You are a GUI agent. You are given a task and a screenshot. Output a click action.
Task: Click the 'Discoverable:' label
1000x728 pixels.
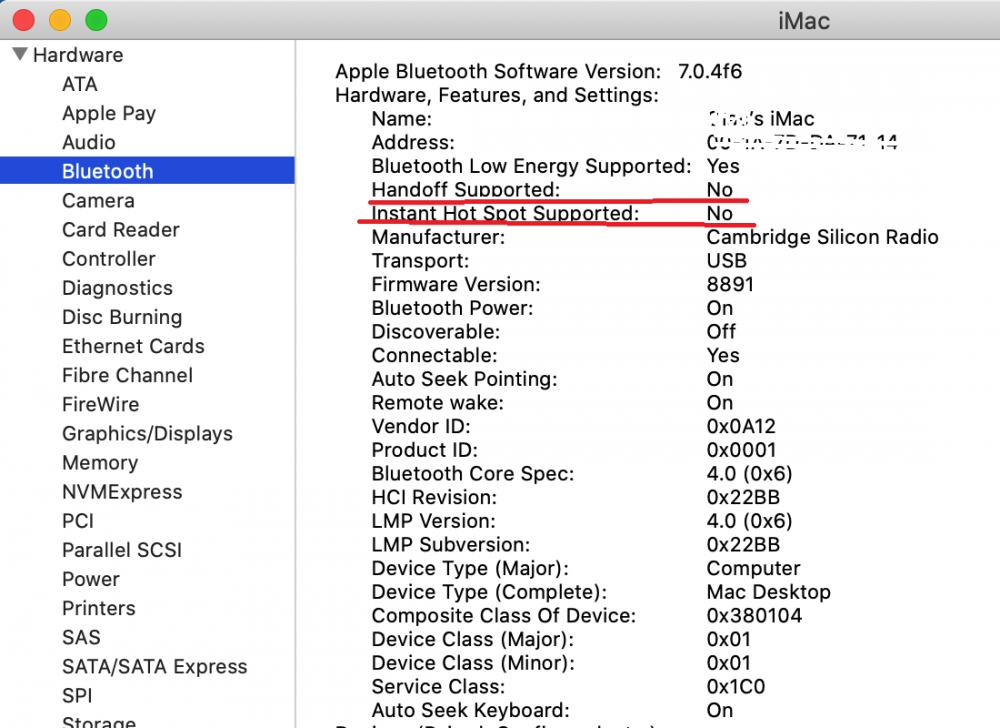click(436, 331)
